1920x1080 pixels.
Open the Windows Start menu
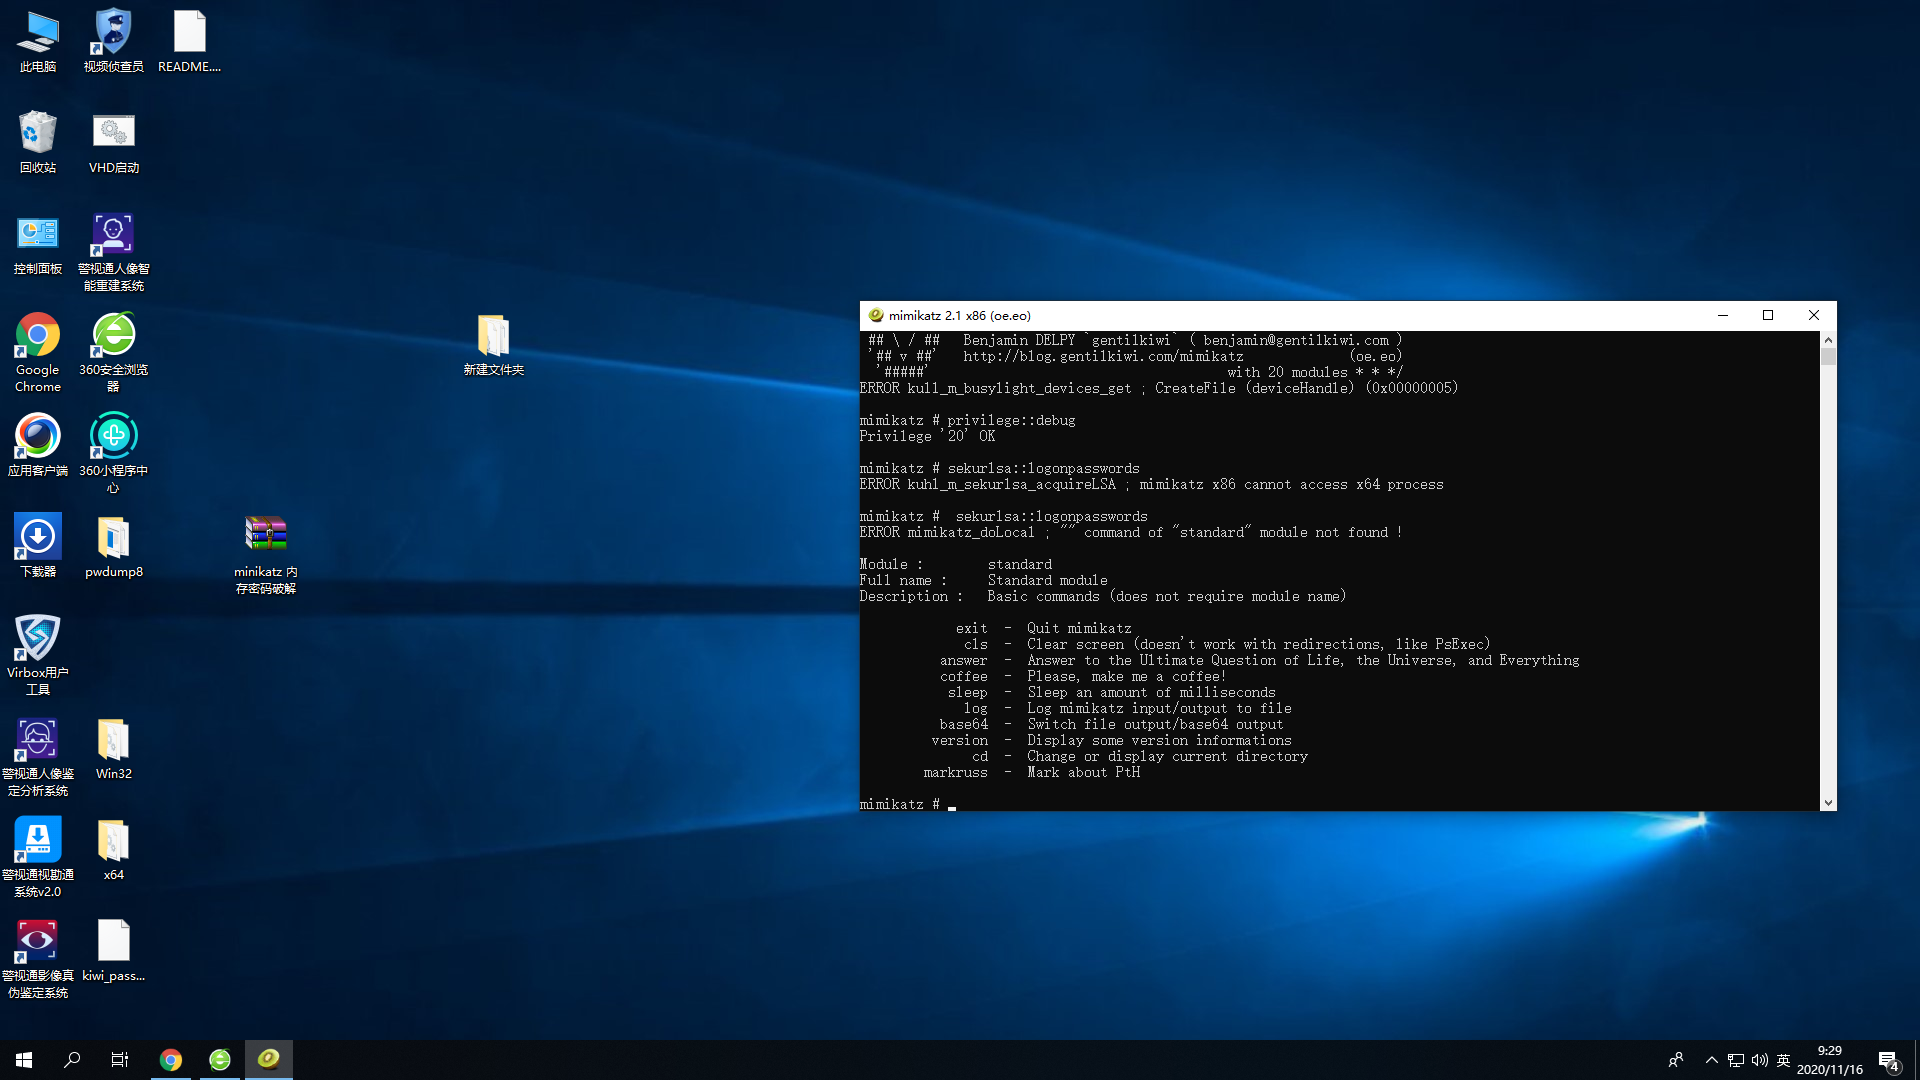tap(24, 1059)
